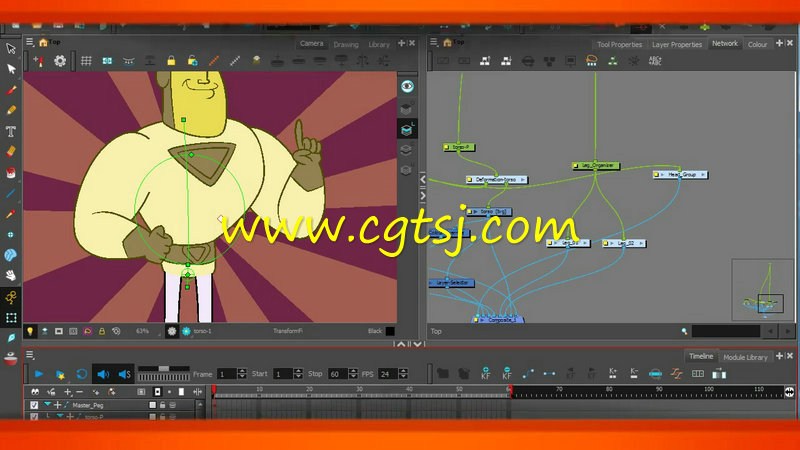This screenshot has height=450, width=800.
Task: Add a new tab beside Library
Action: click(402, 43)
